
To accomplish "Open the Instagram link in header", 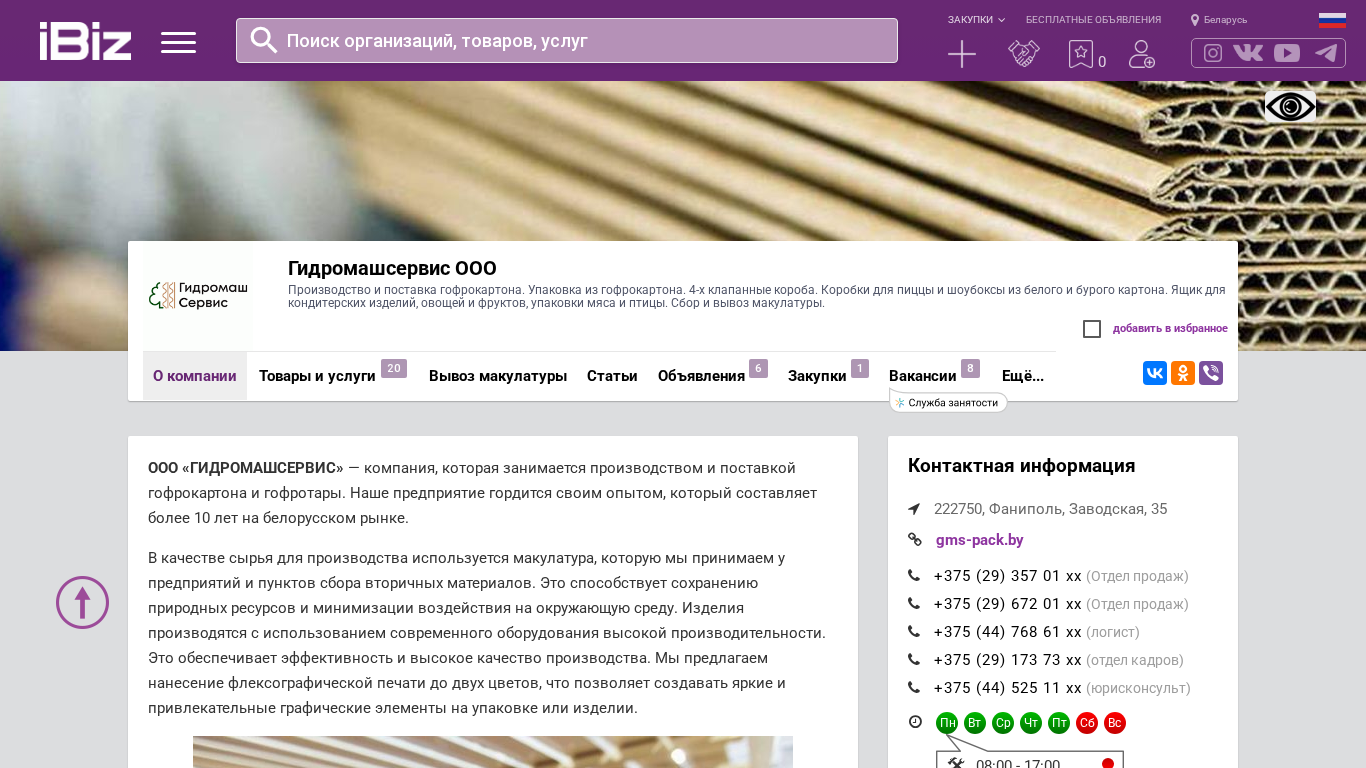I will (x=1213, y=53).
